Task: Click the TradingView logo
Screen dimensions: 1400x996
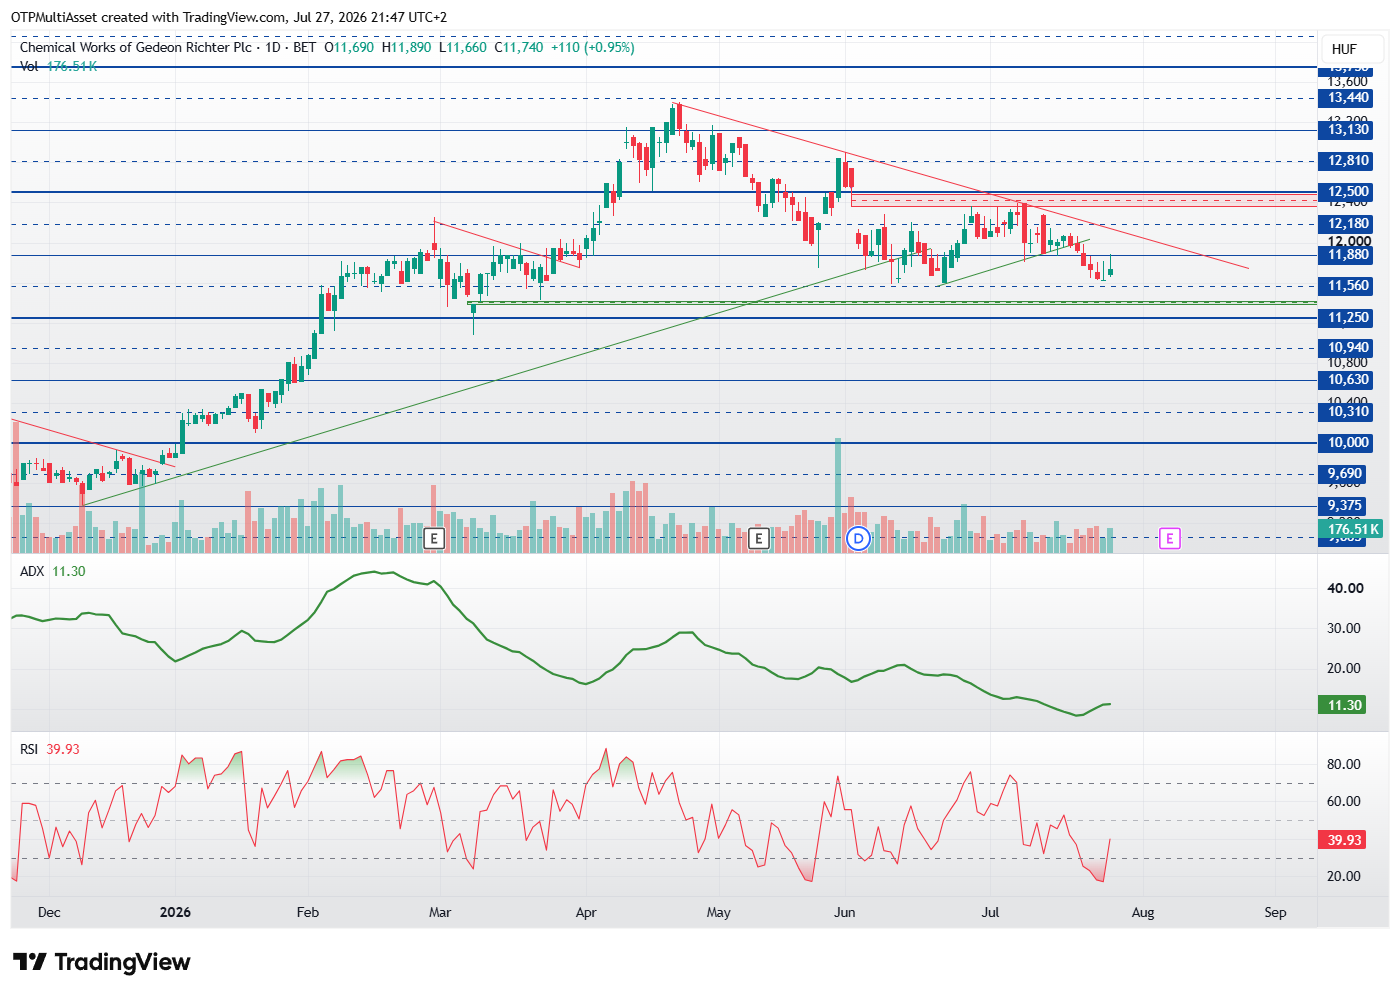Action: (x=101, y=962)
